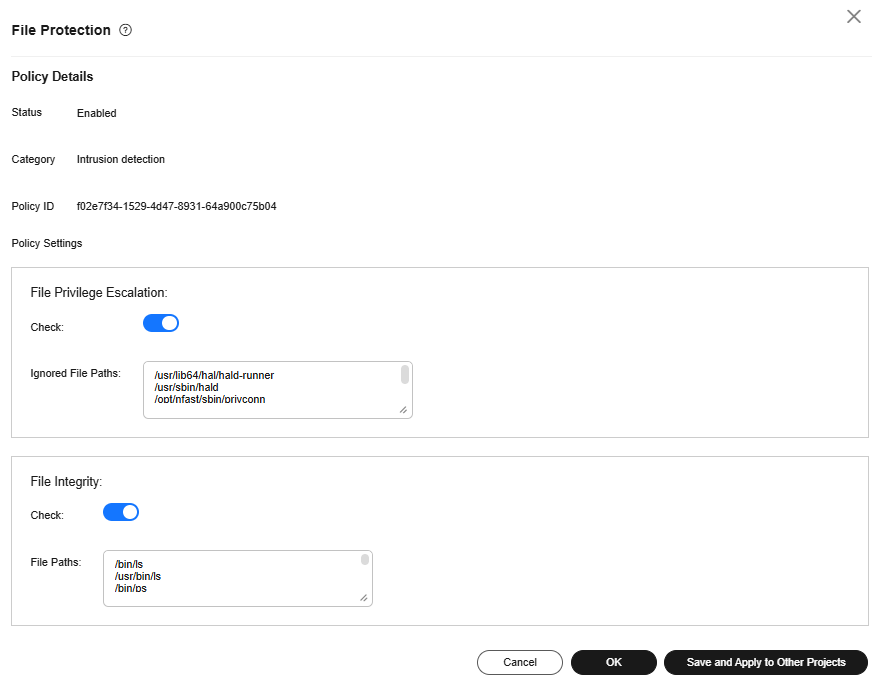Click resize handle of Ignored File Paths box
Image resolution: width=872 pixels, height=685 pixels.
coord(403,410)
